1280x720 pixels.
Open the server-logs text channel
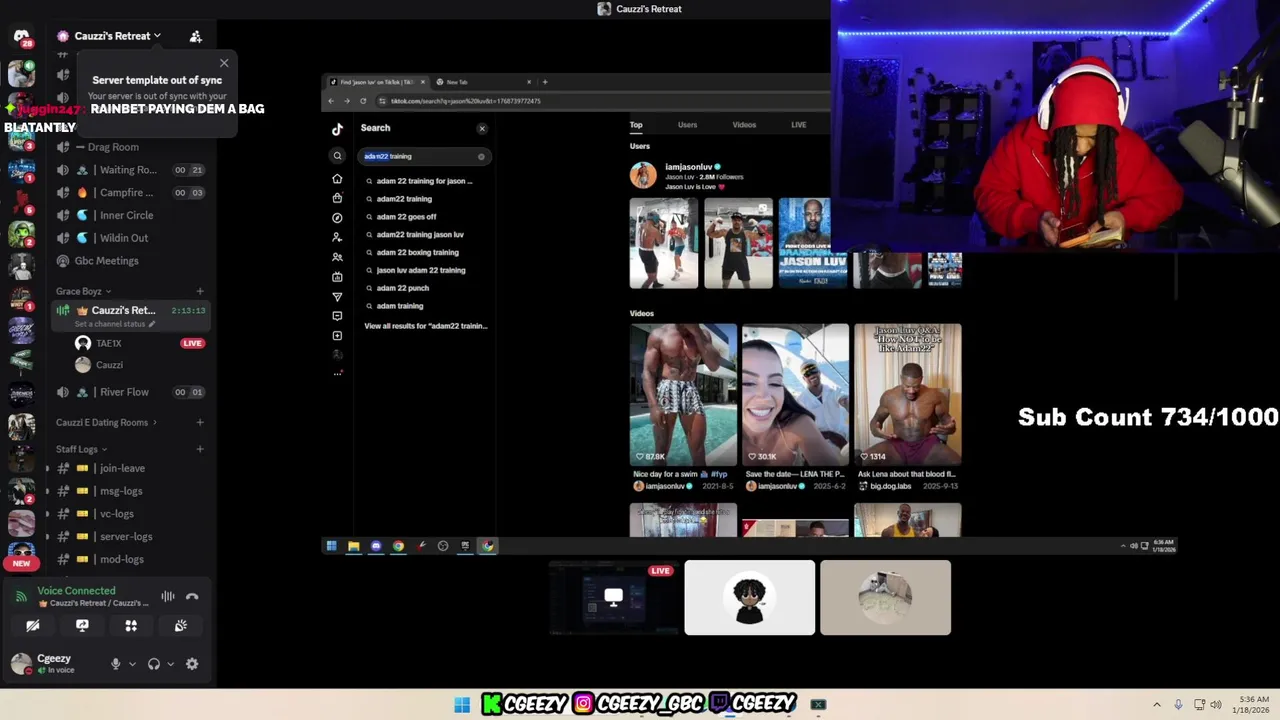(130, 537)
